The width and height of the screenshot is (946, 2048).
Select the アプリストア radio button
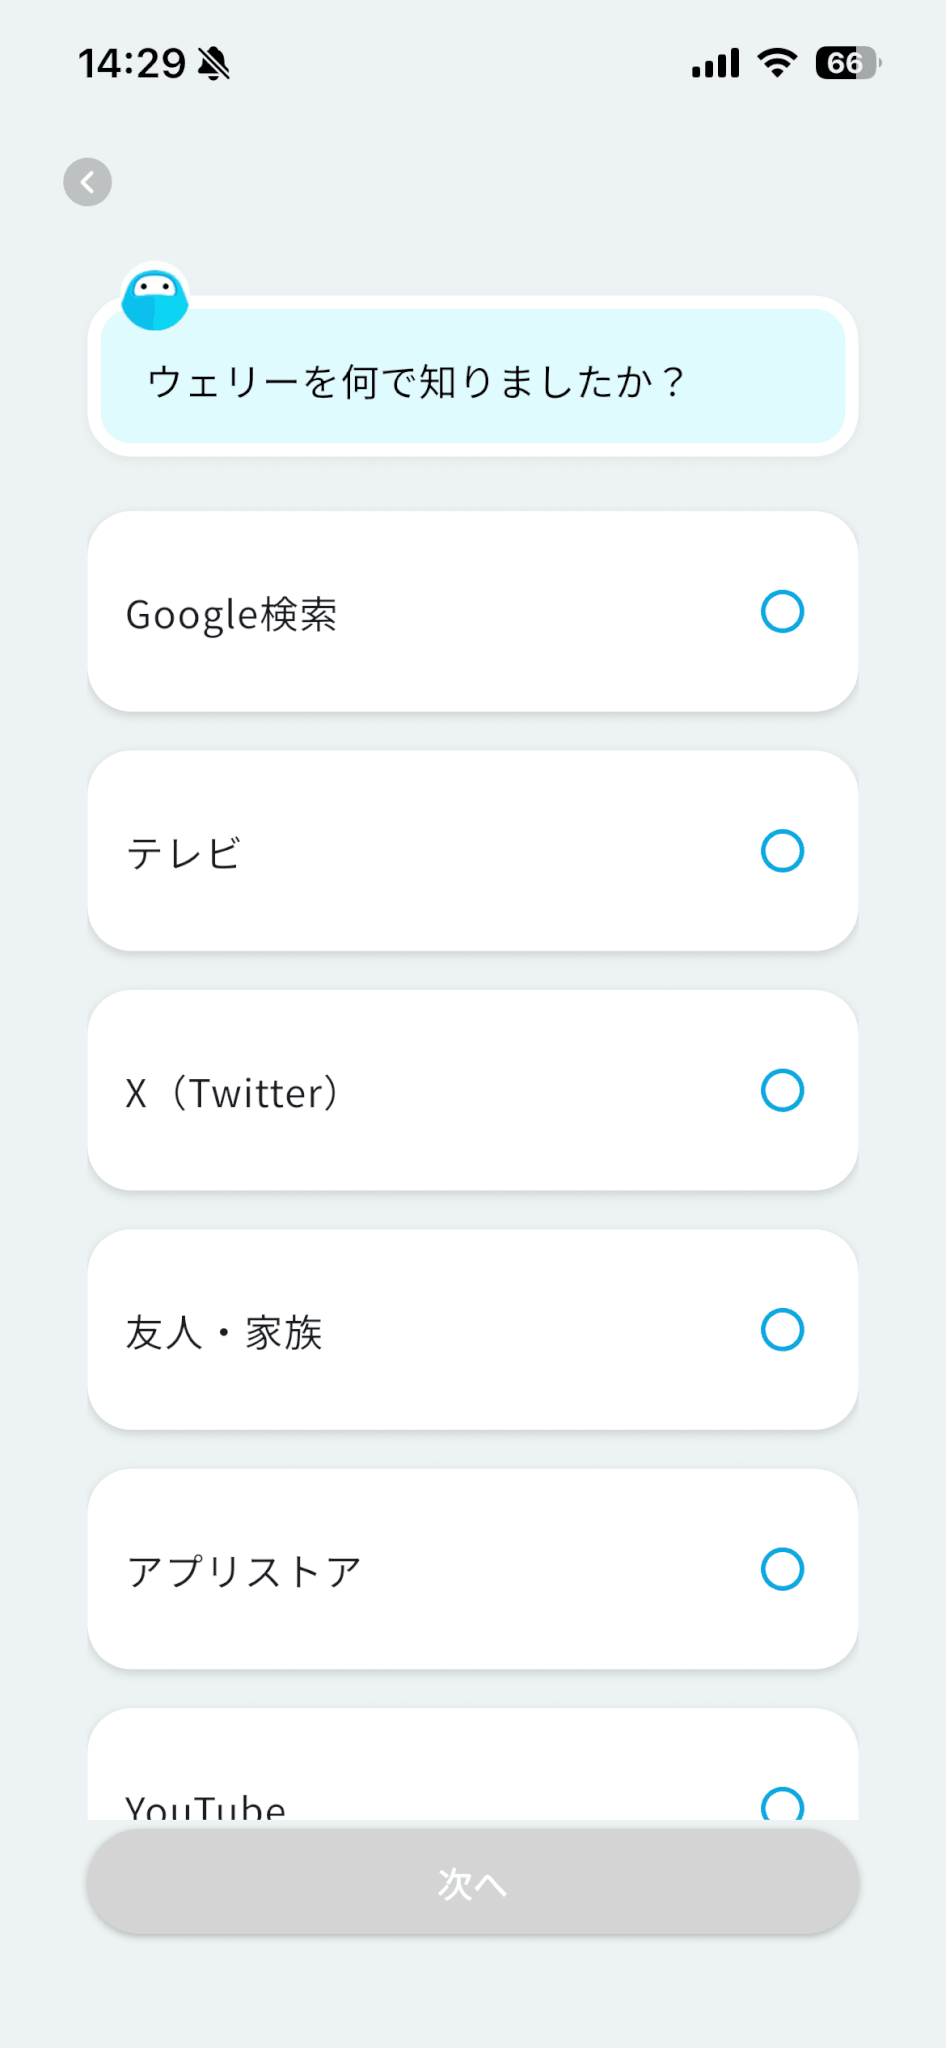pos(782,1569)
